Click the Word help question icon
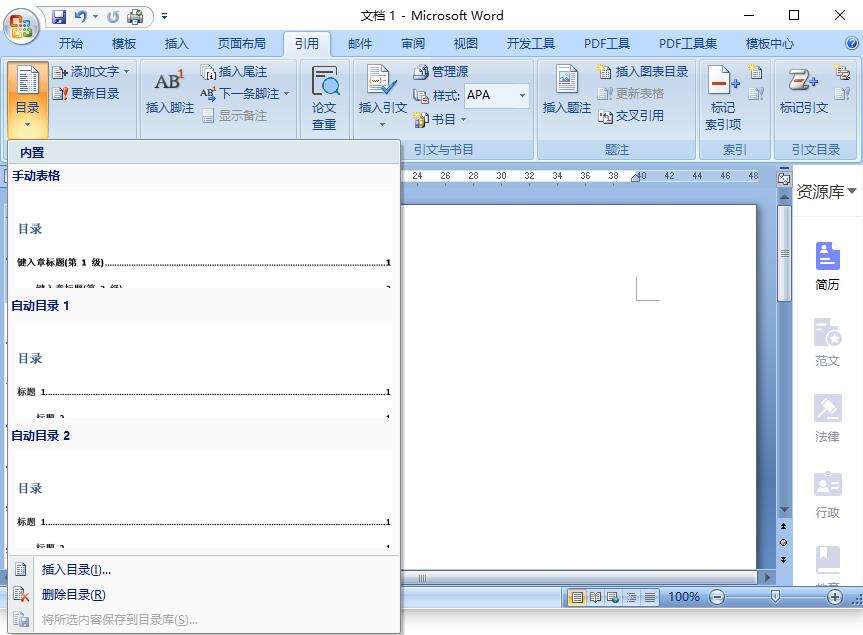The image size is (863, 635). pos(851,43)
